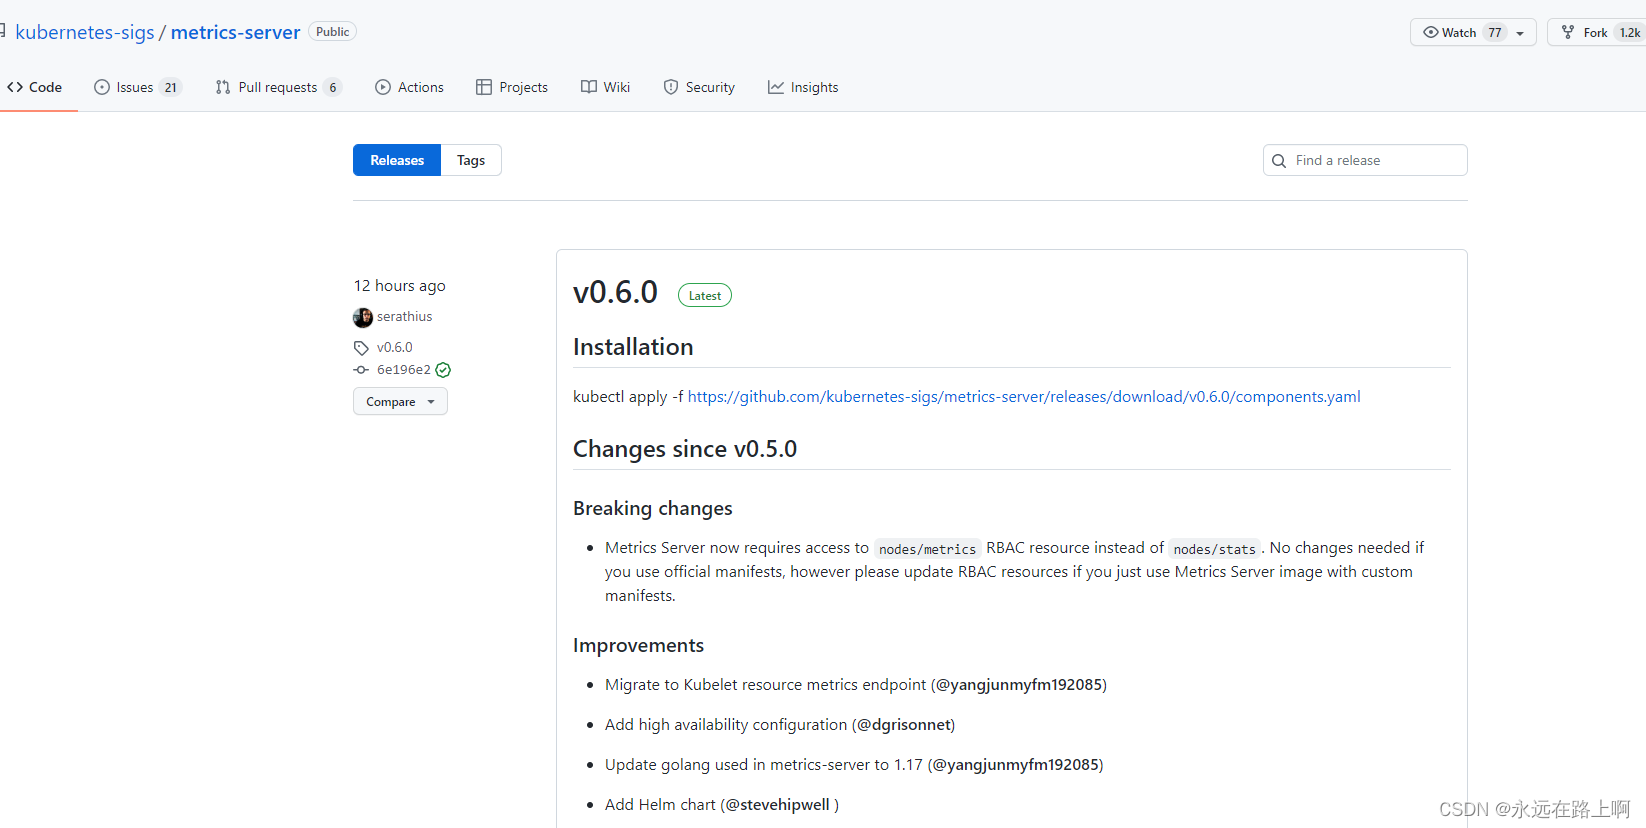The height and width of the screenshot is (828, 1646).
Task: Open the Projects tab
Action: coord(512,87)
